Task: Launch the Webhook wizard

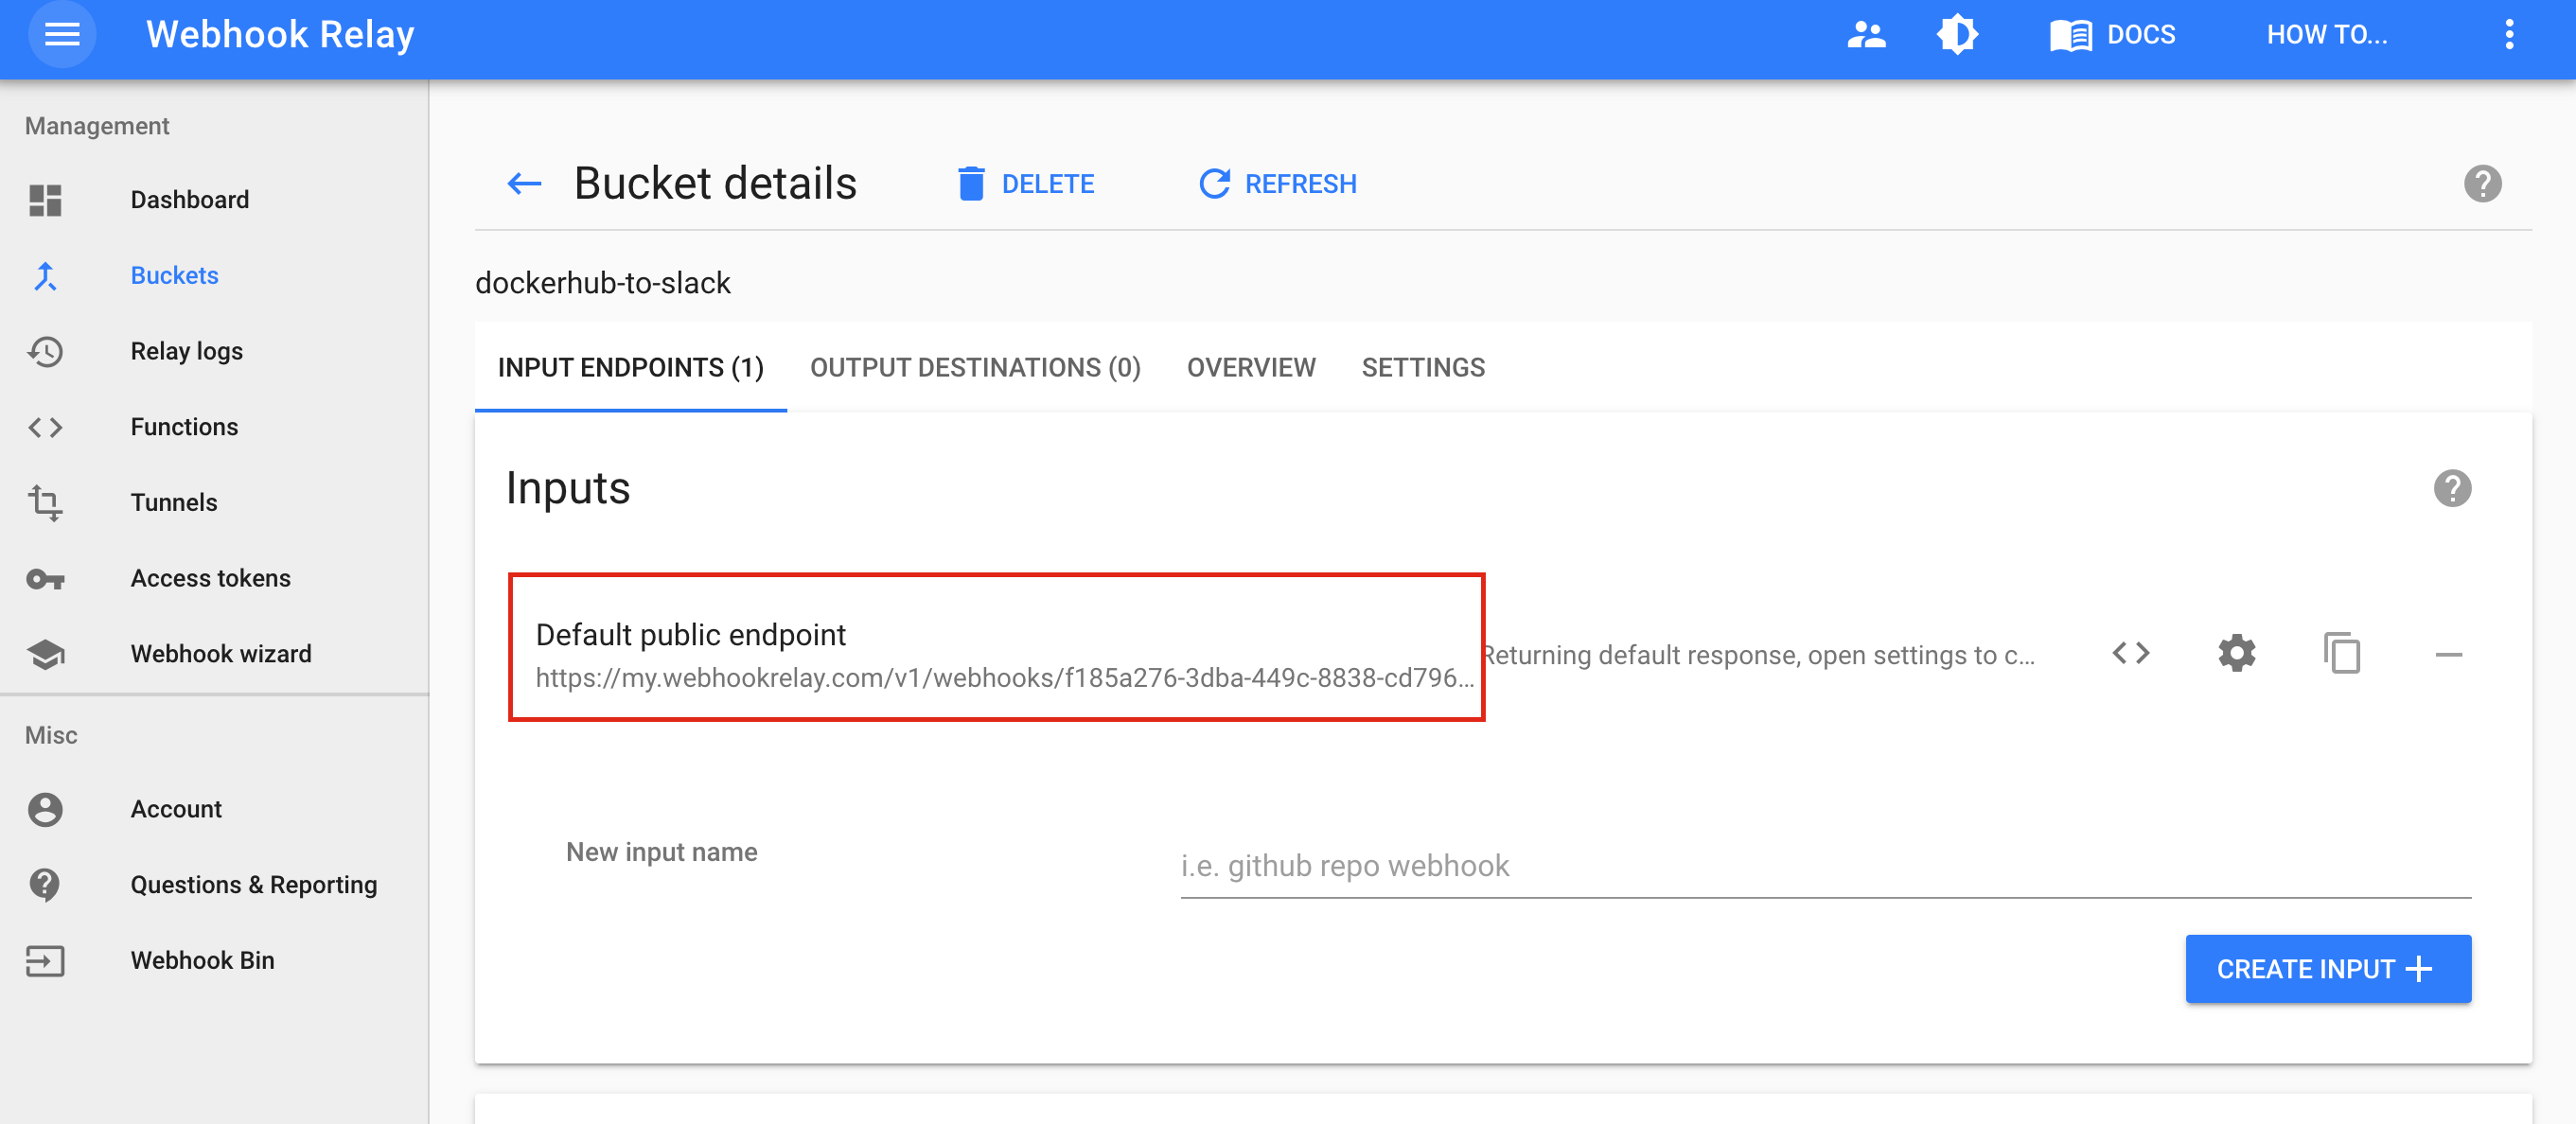Action: pos(221,653)
